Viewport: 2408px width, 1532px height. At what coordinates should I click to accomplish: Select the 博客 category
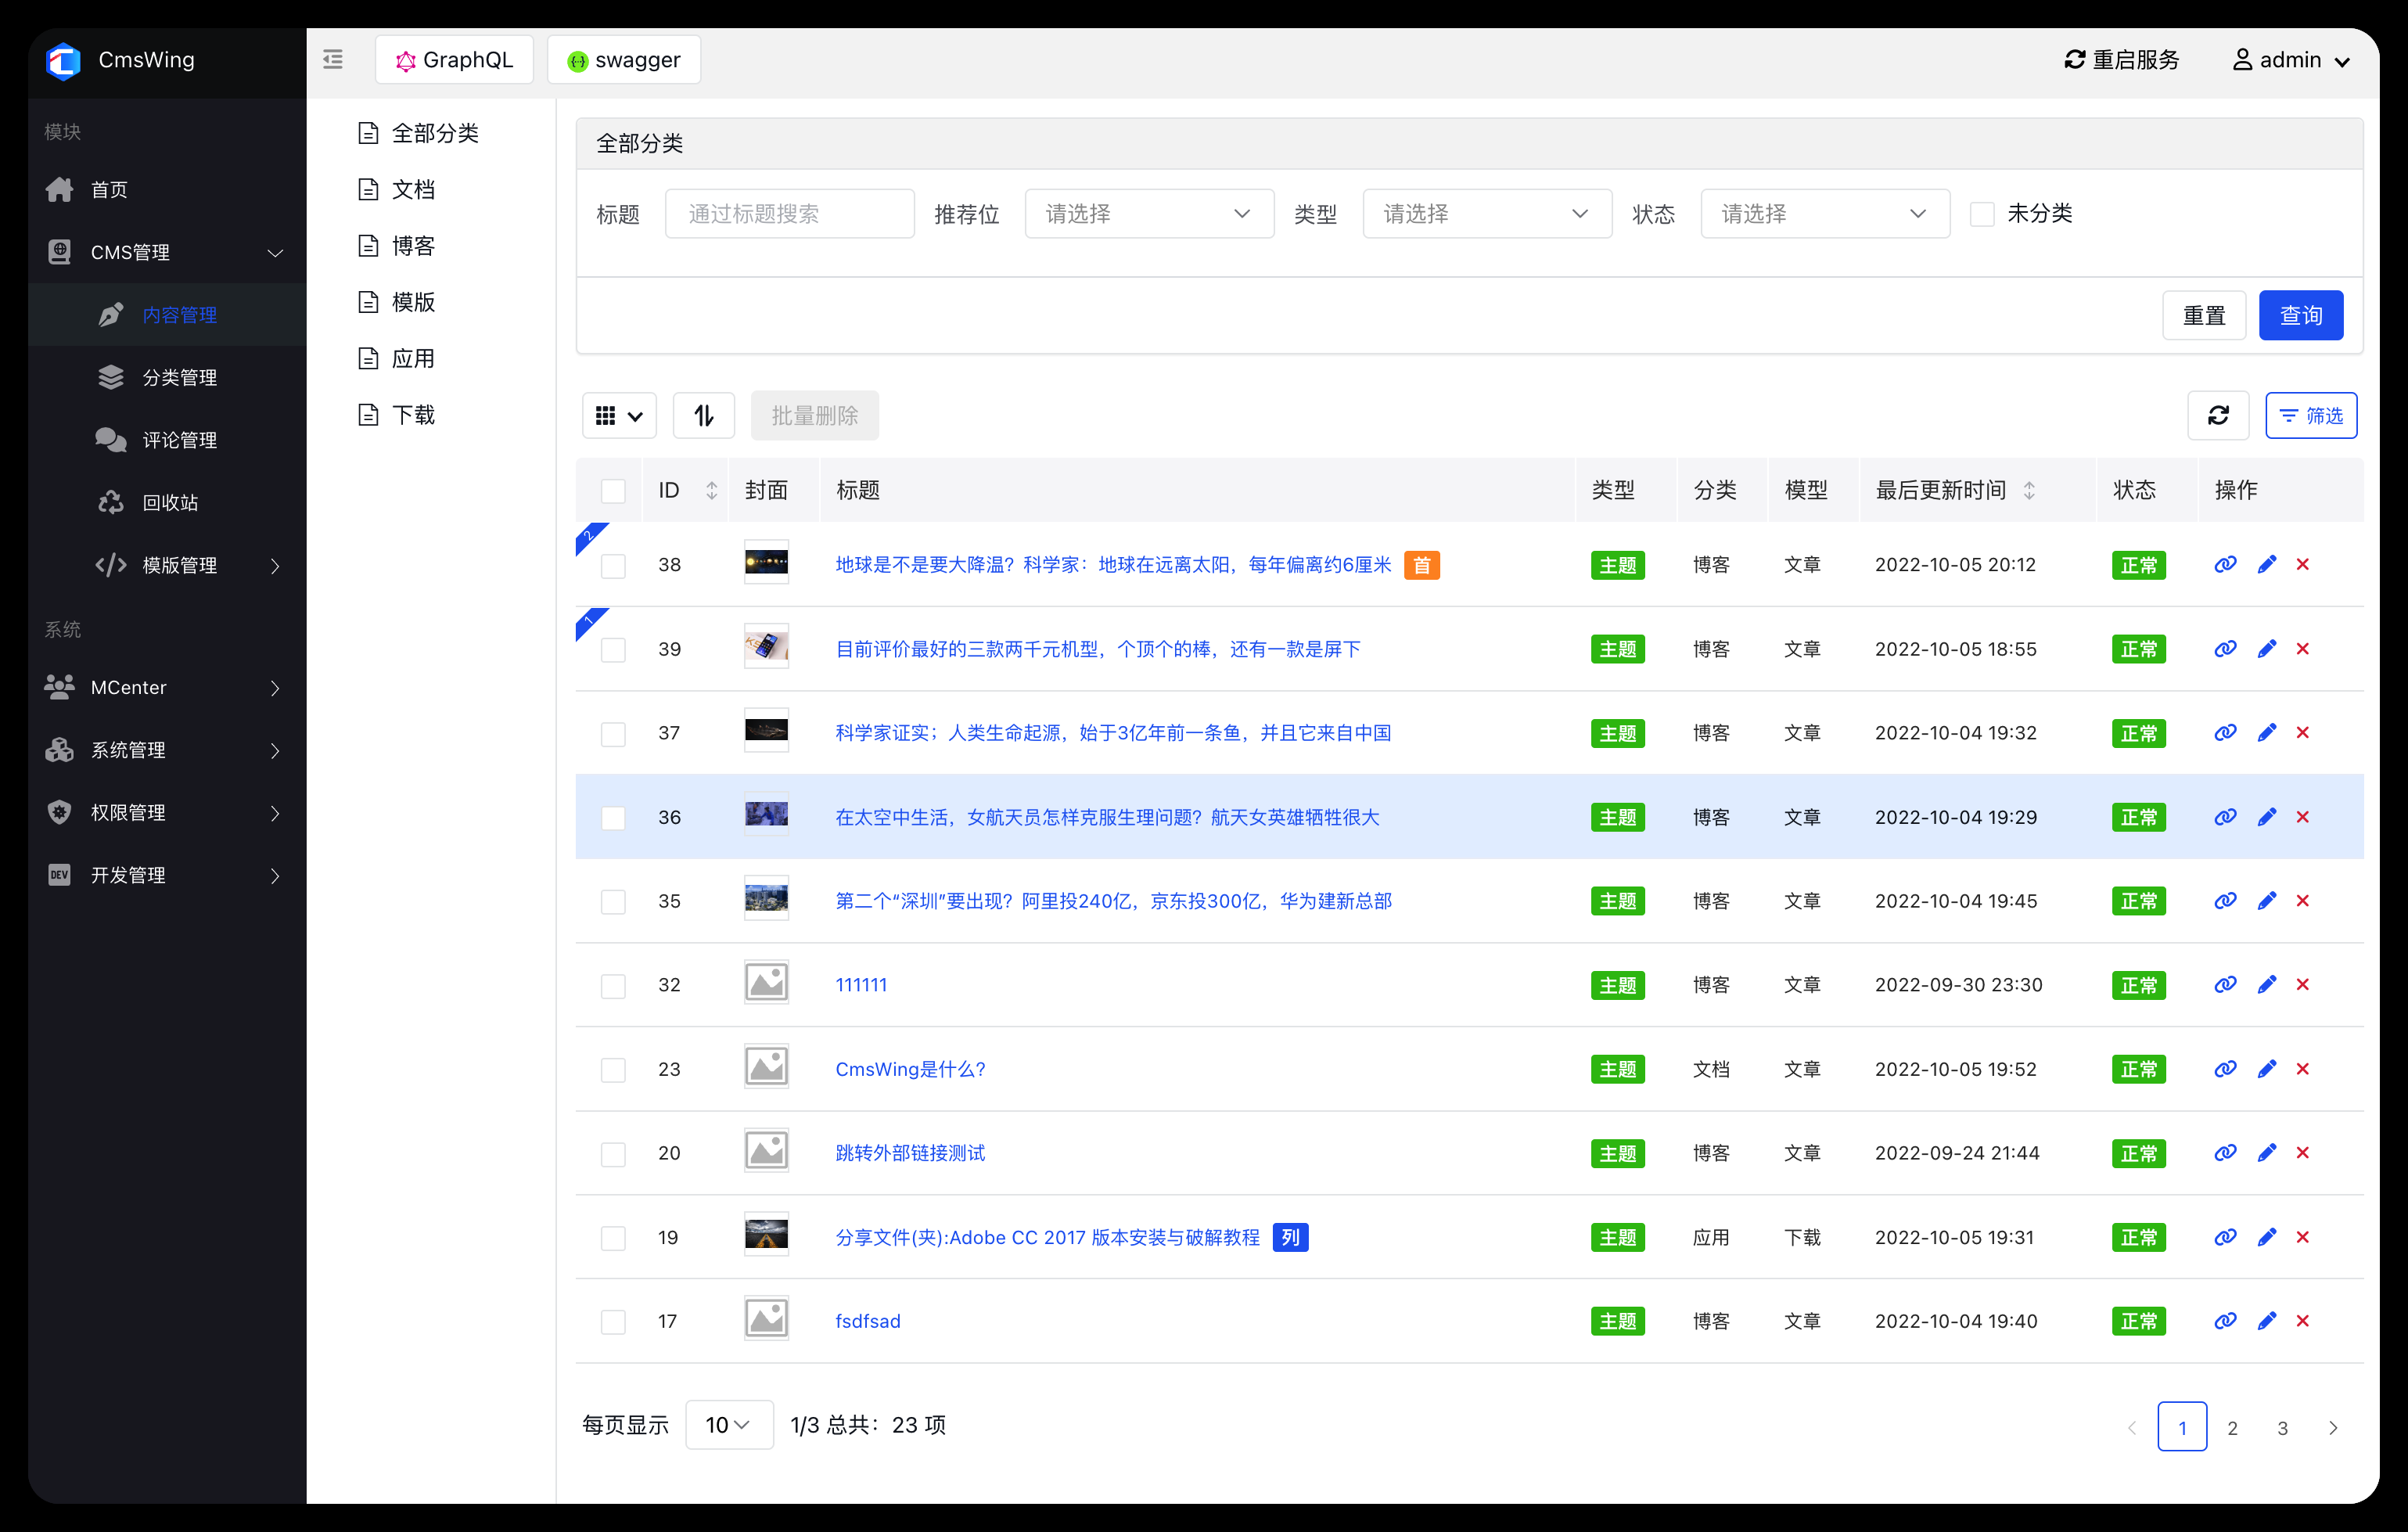point(413,245)
